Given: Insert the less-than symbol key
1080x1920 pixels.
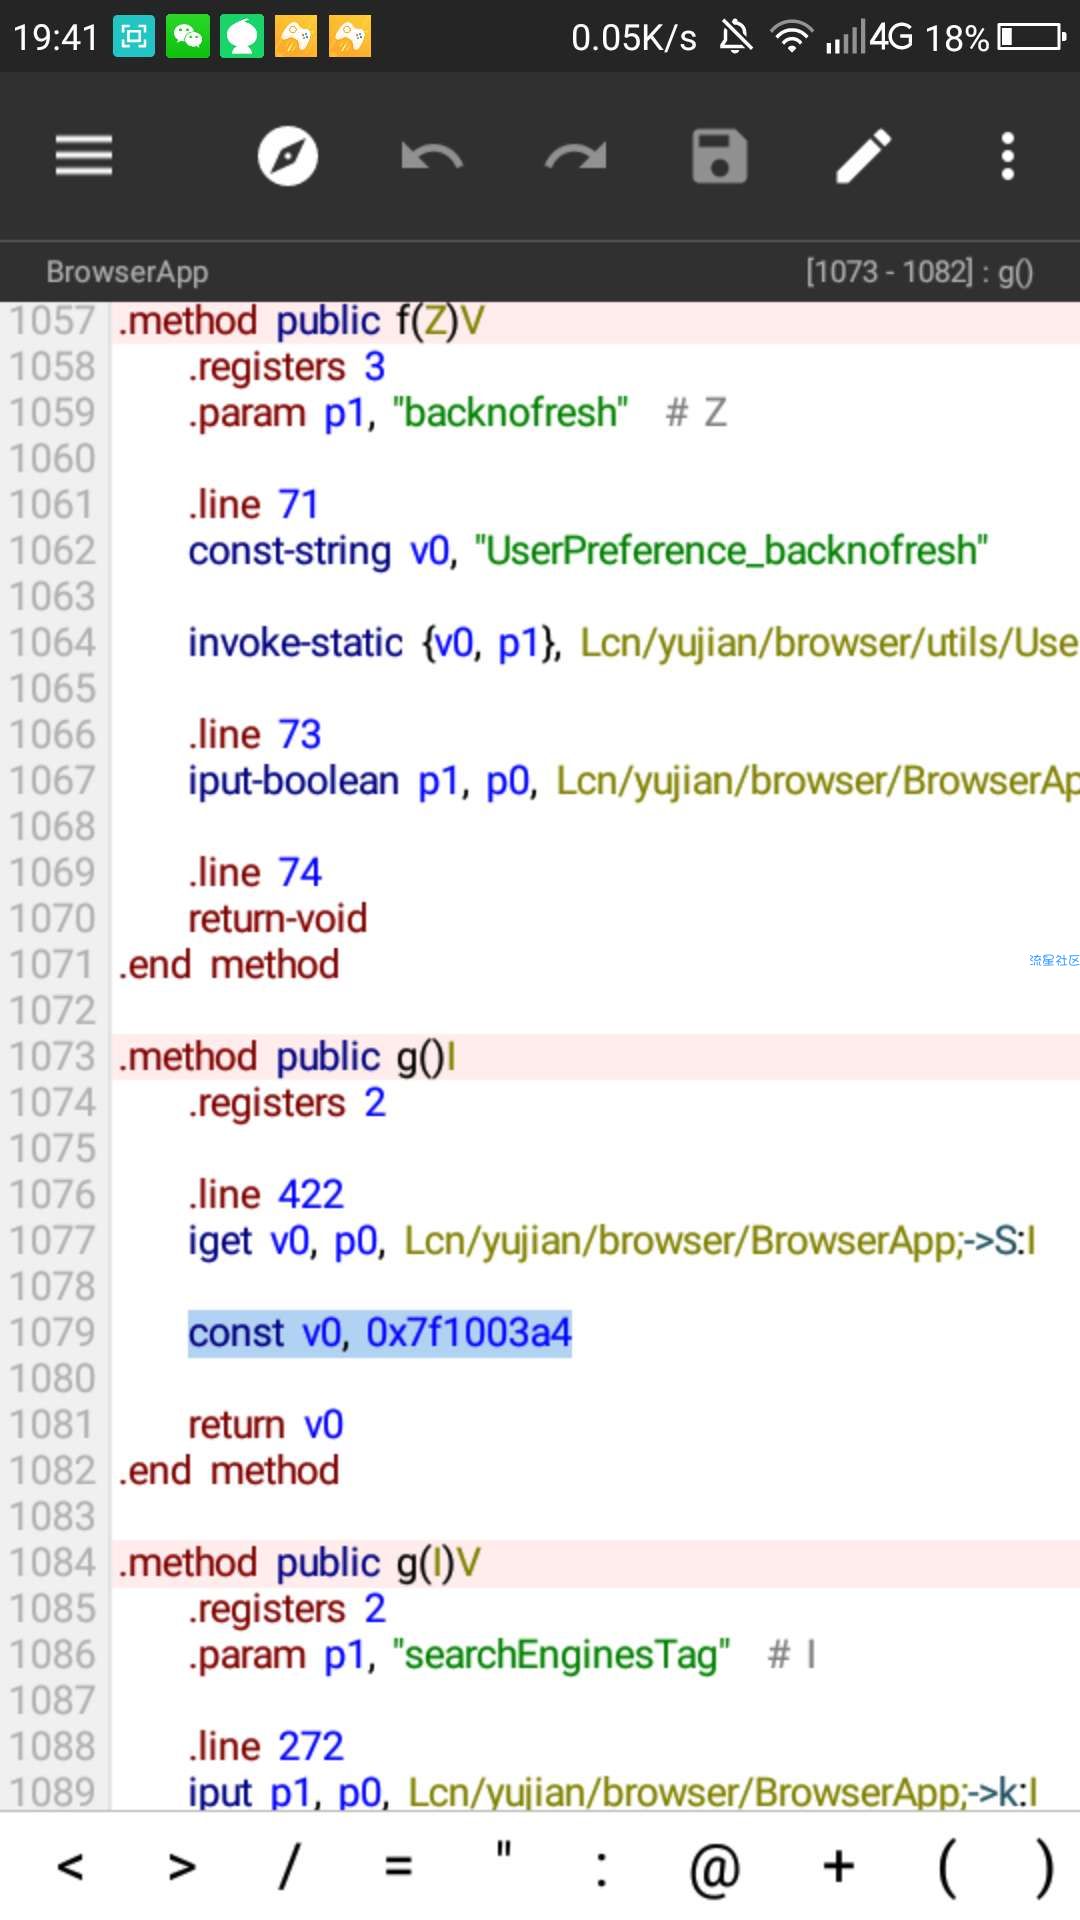Looking at the screenshot, I should [70, 1866].
